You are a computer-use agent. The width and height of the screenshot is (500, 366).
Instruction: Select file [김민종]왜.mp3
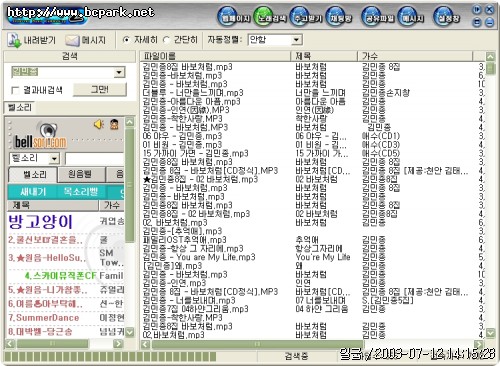[x=172, y=266]
